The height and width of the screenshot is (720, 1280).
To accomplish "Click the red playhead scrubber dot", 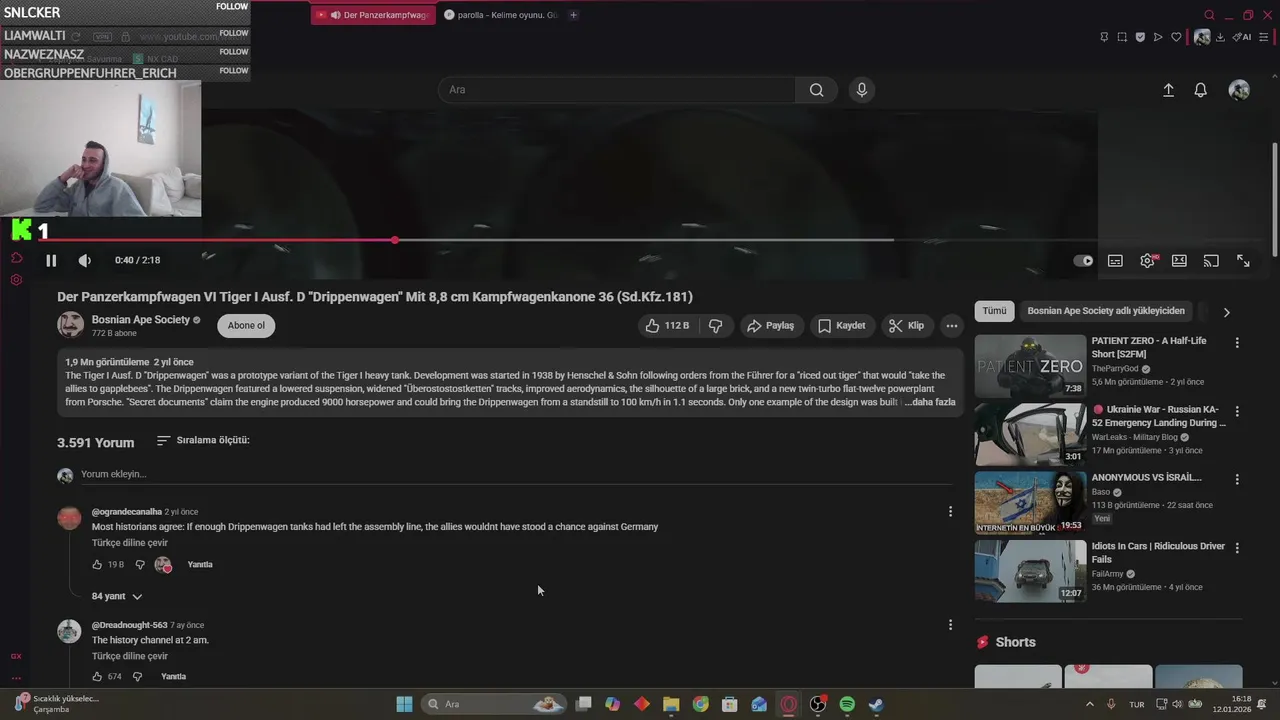I will point(395,240).
